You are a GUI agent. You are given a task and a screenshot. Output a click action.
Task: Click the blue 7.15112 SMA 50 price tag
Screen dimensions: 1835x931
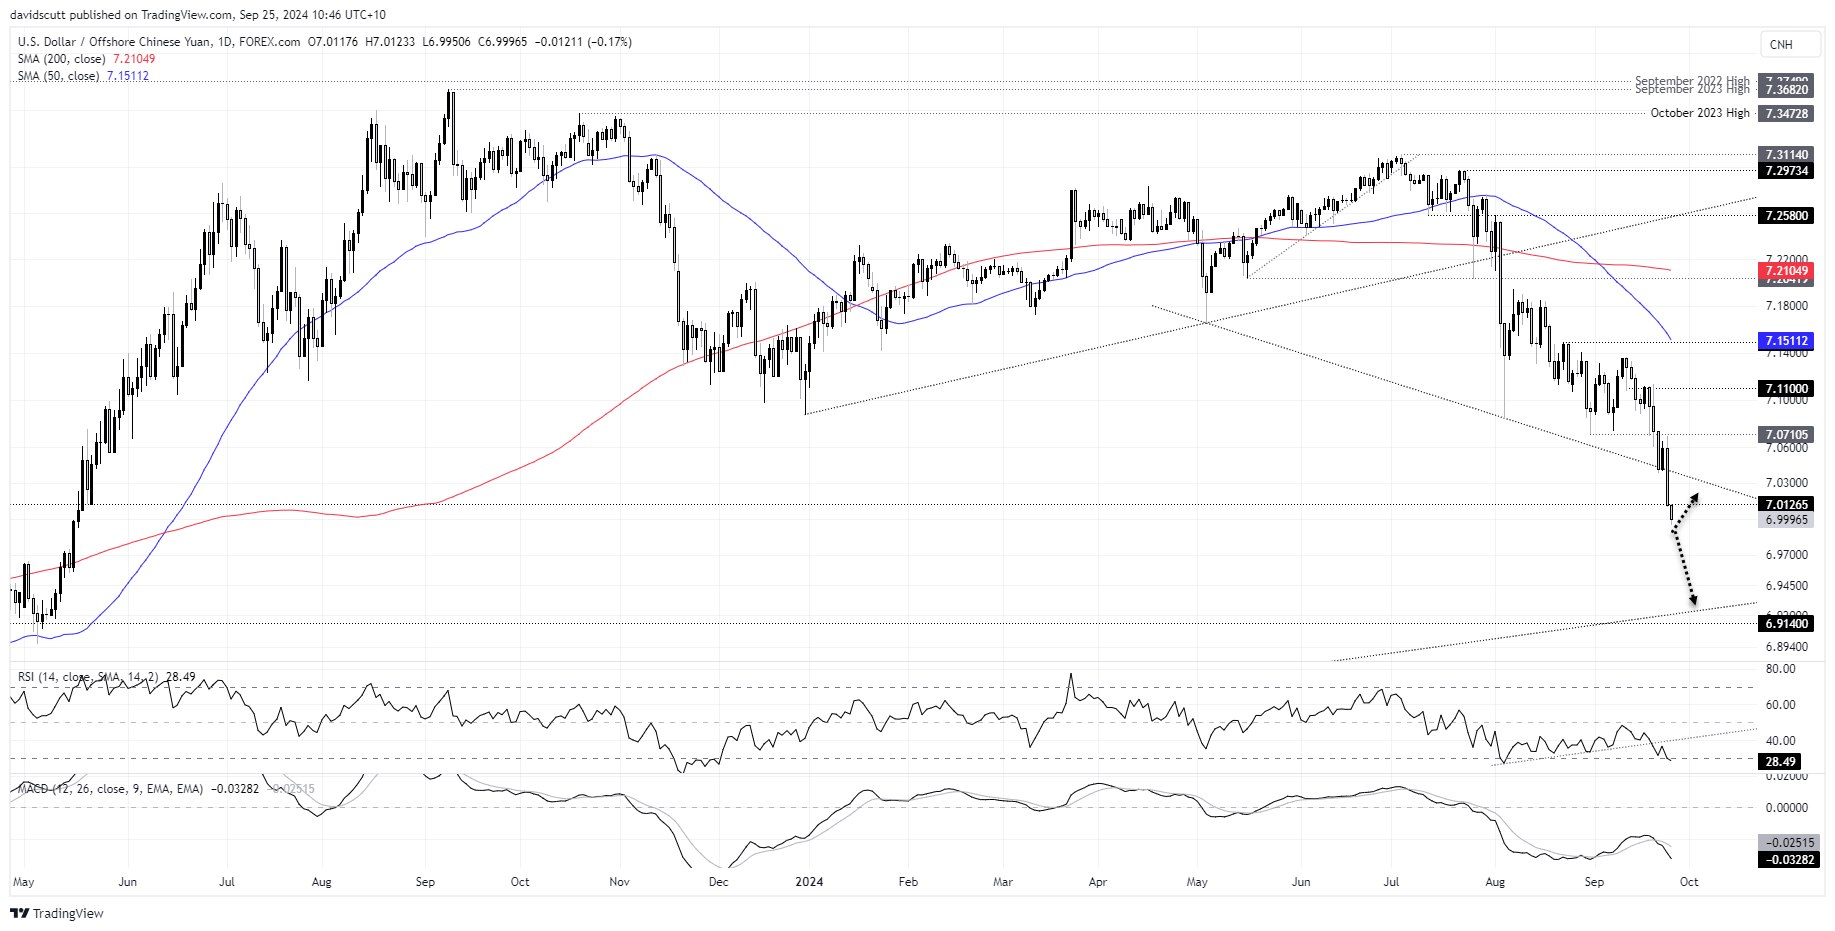click(1786, 341)
